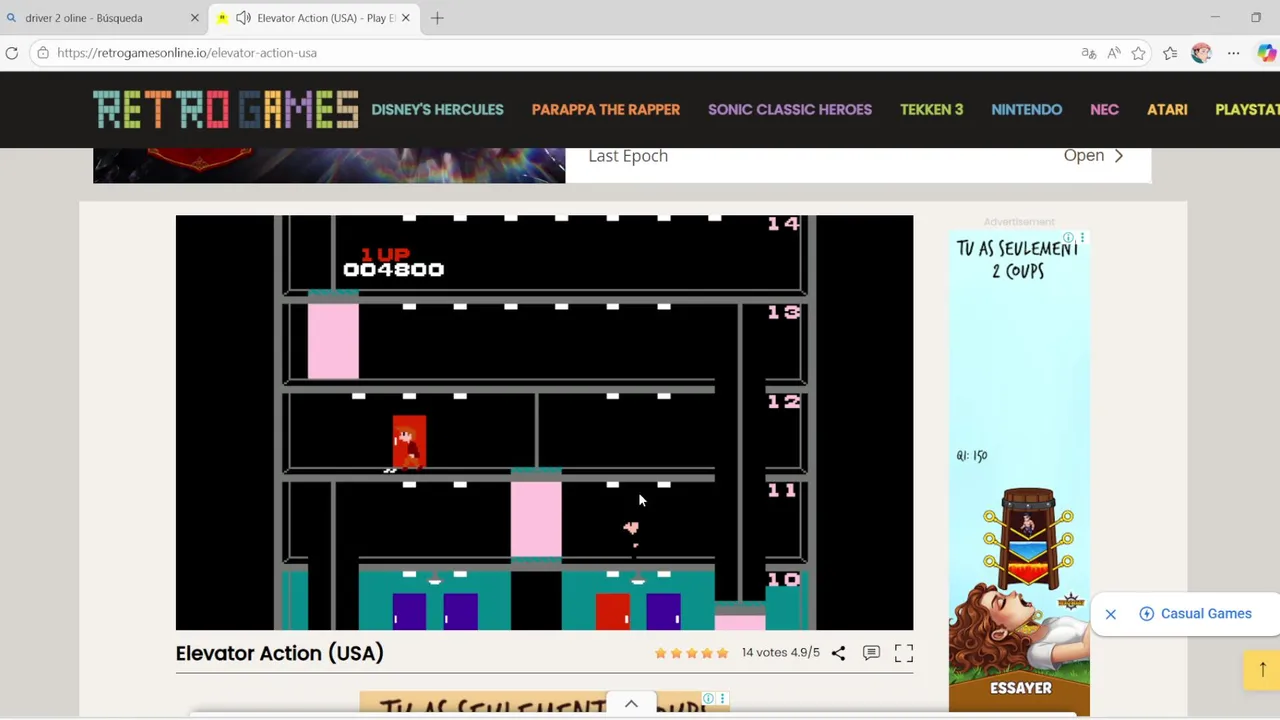The image size is (1280, 720).
Task: Close the driver 2 oline search tab
Action: (194, 18)
